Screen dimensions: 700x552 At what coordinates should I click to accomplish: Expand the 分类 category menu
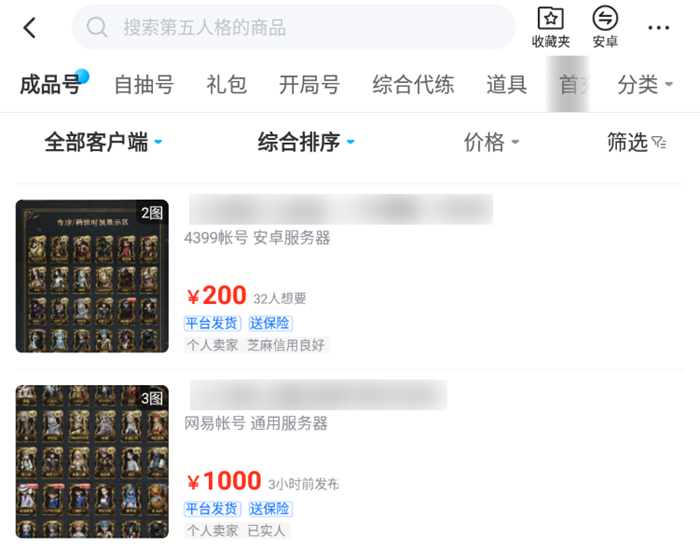(645, 84)
